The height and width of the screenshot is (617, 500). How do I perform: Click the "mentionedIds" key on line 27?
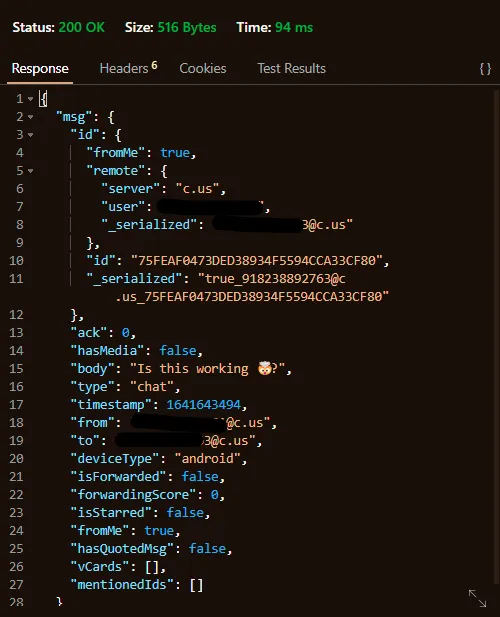pyautogui.click(x=122, y=585)
